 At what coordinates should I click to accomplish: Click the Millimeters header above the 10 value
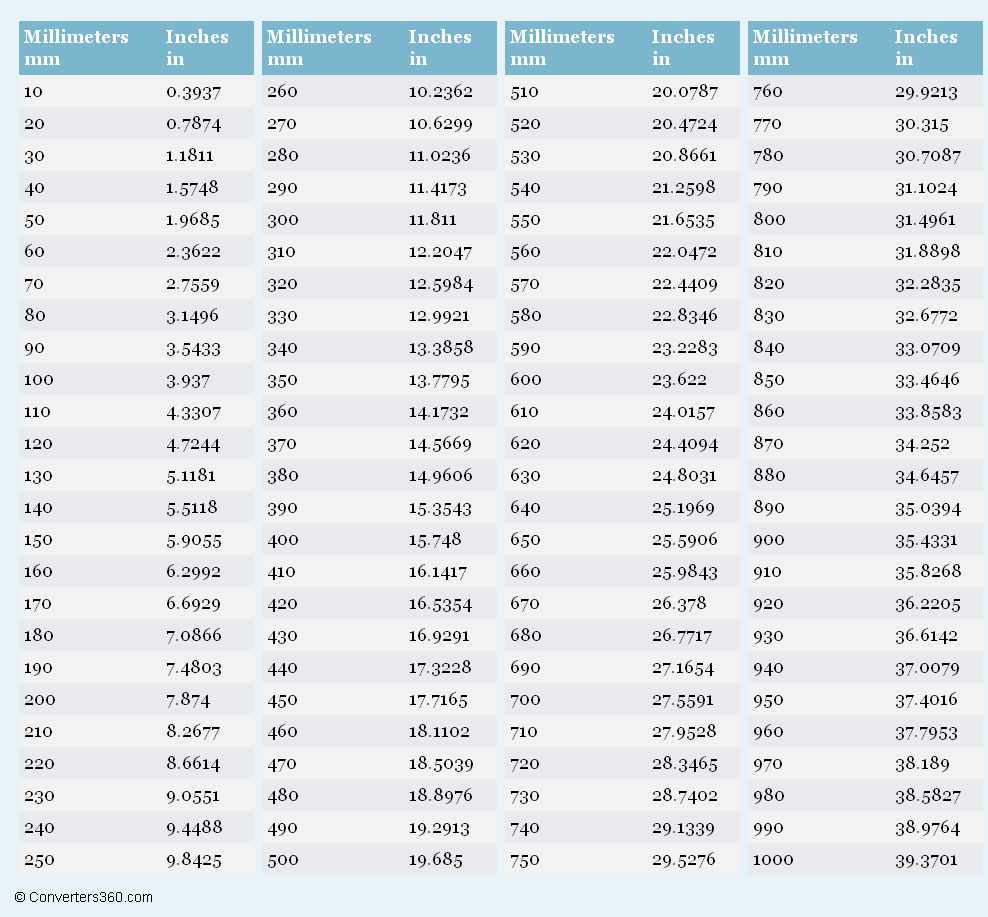tap(76, 47)
